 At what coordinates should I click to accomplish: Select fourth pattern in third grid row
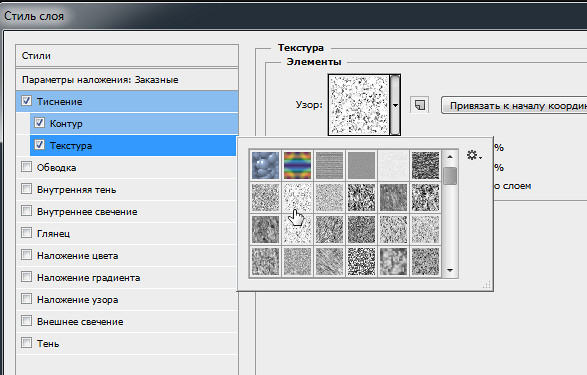361,229
